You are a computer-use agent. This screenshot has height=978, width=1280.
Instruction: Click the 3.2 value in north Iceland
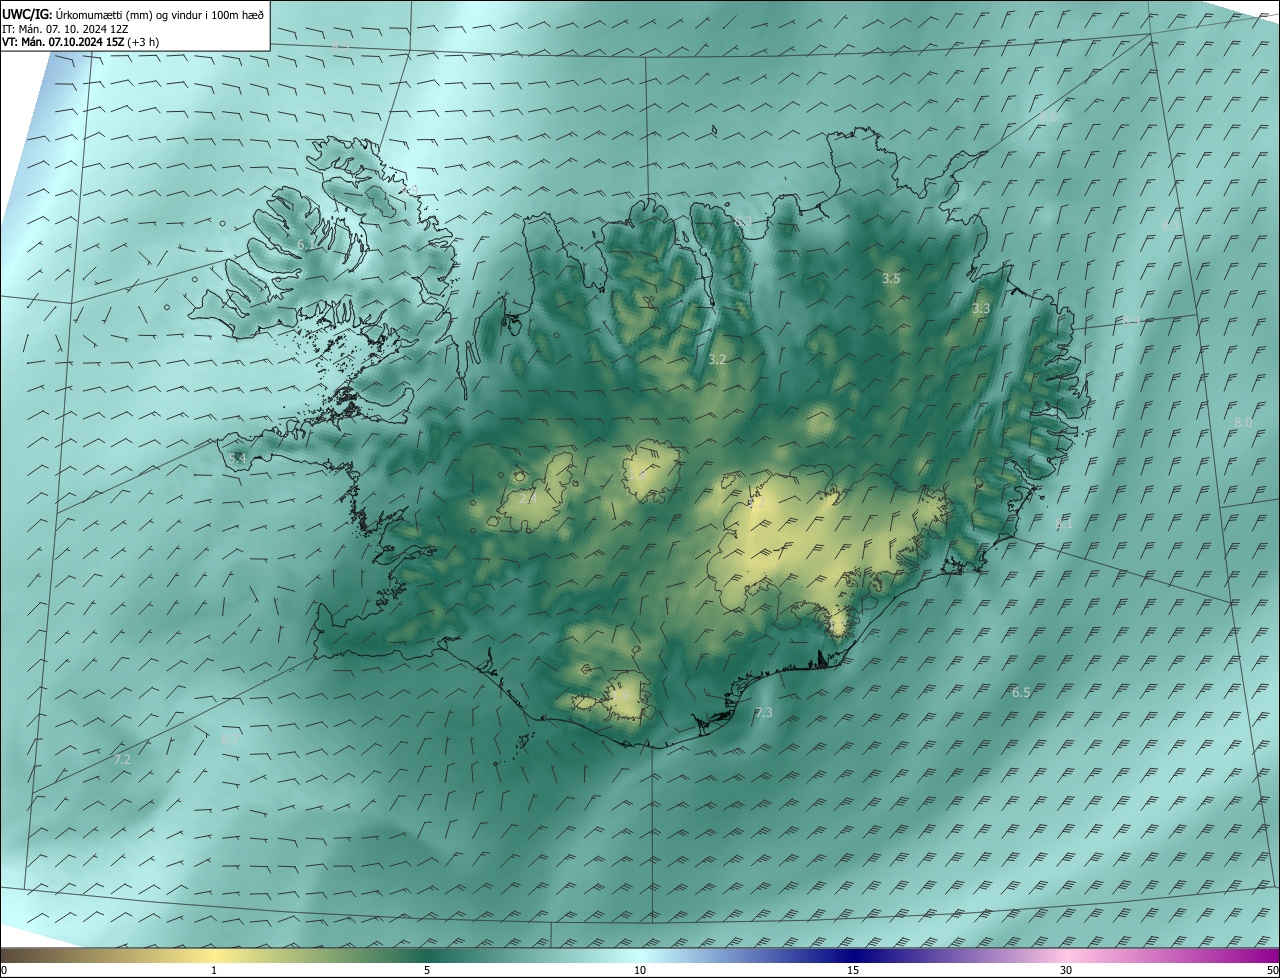[717, 359]
